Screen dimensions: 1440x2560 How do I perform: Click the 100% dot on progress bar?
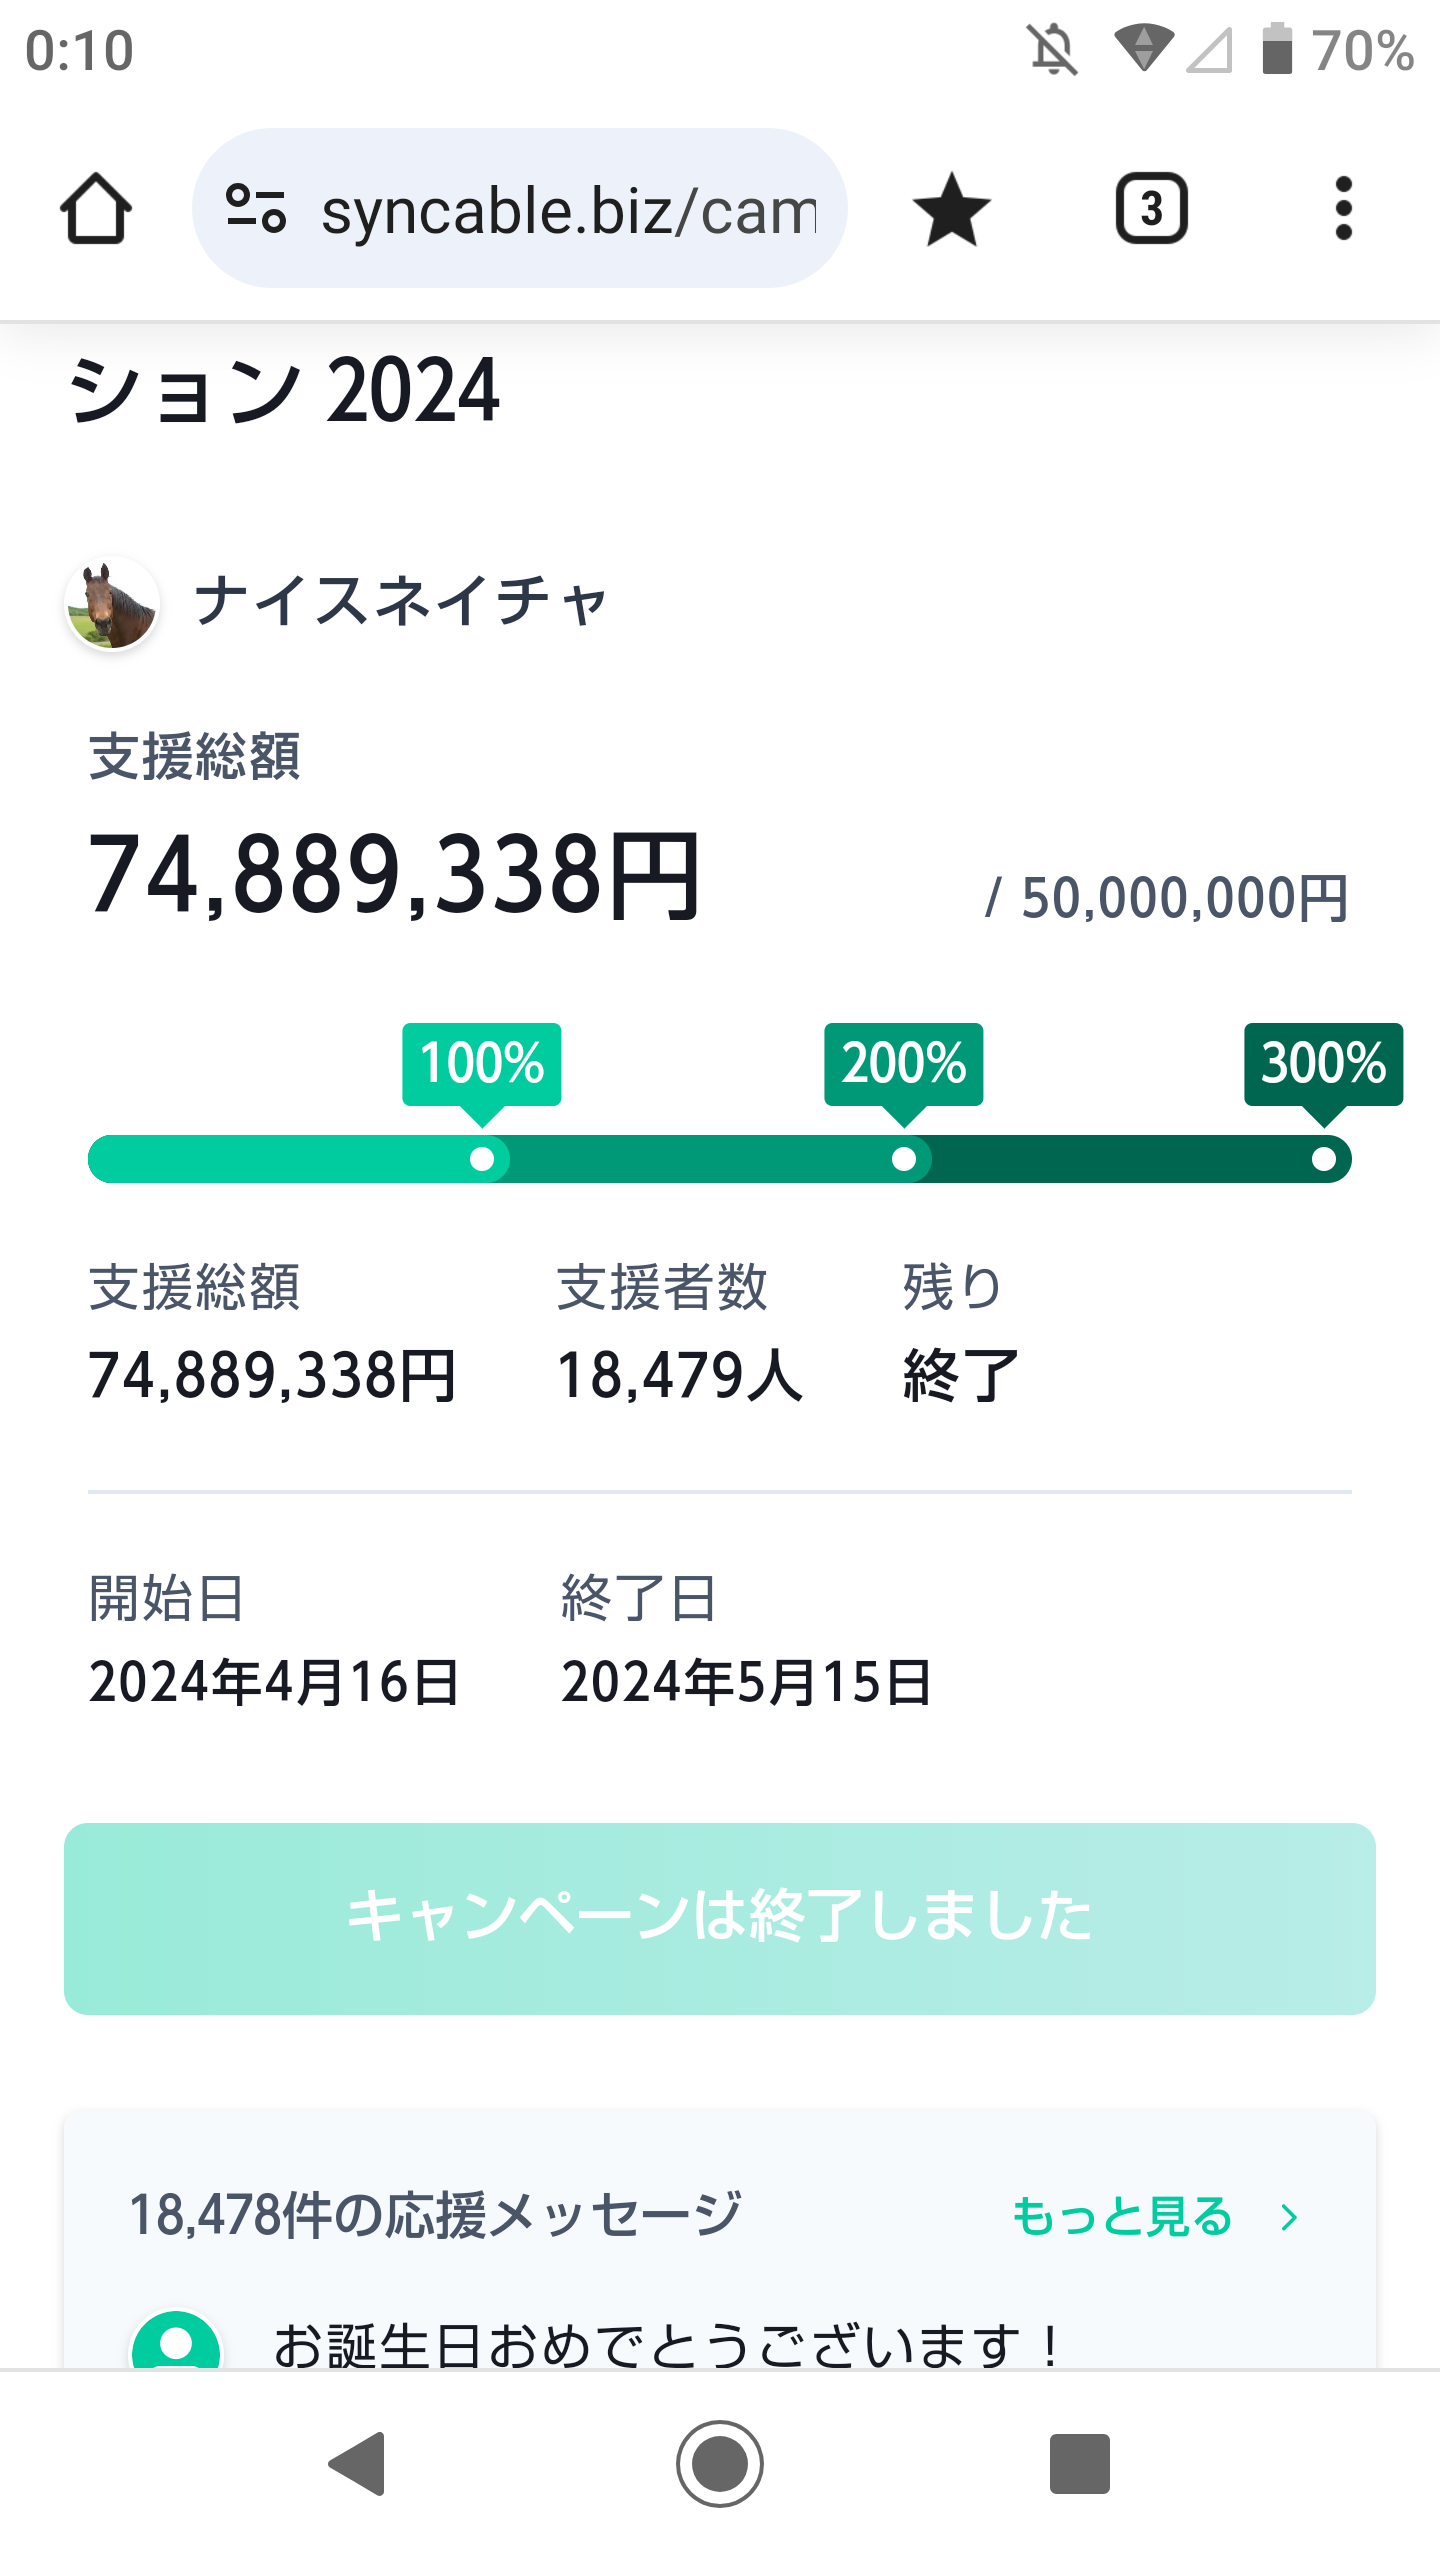482,1159
